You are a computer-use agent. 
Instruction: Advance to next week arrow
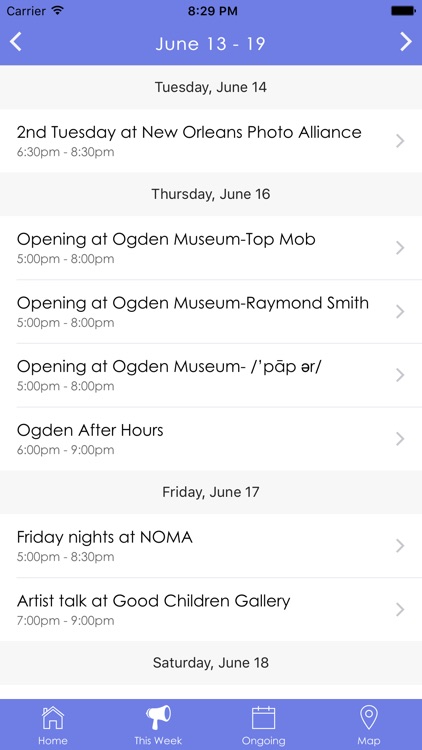pos(406,42)
